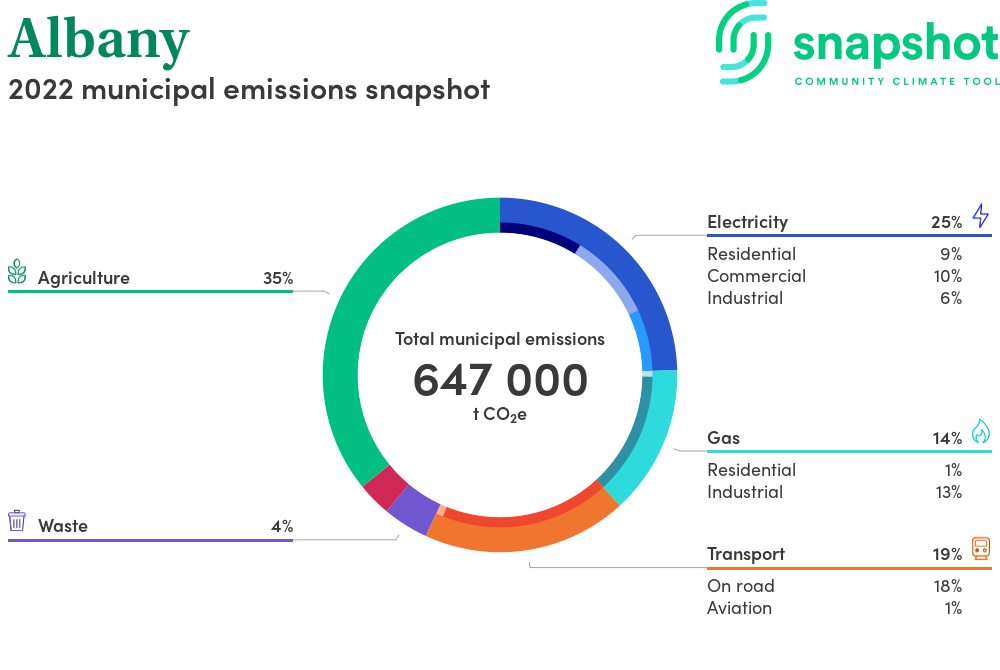The image size is (1000, 670).
Task: Click the Agriculture plant icon
Action: (x=17, y=272)
